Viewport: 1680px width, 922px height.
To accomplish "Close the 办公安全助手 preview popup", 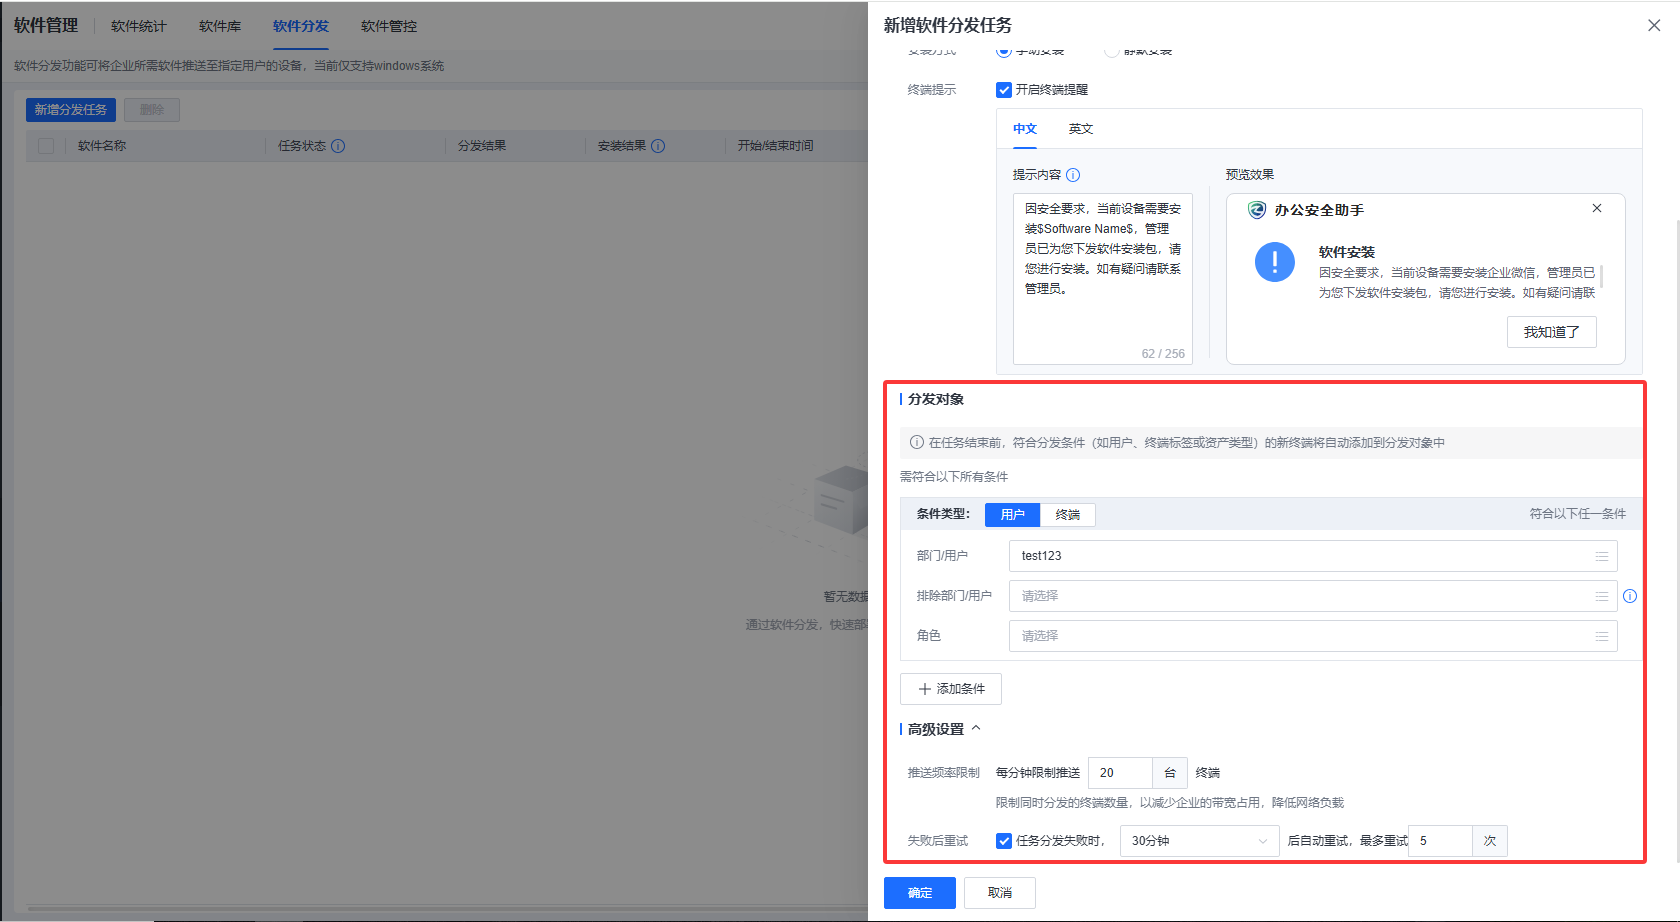I will 1597,208.
